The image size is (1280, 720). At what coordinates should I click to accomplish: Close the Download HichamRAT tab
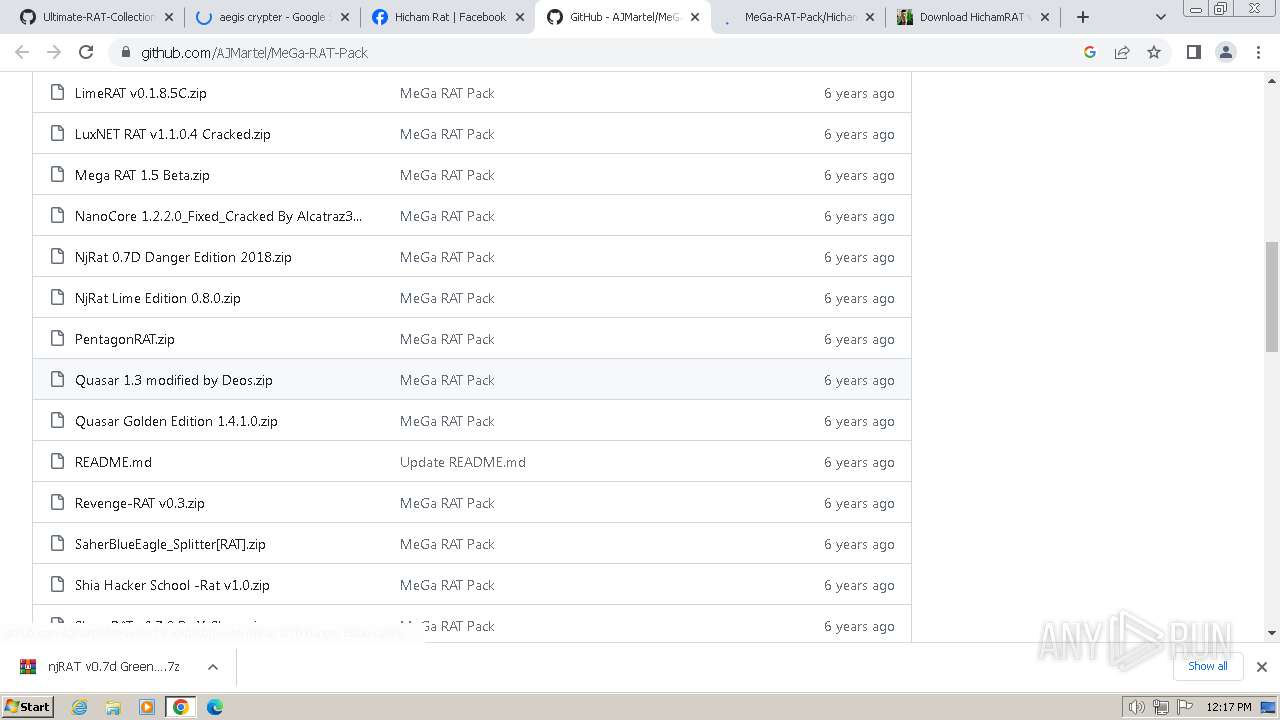click(1045, 17)
